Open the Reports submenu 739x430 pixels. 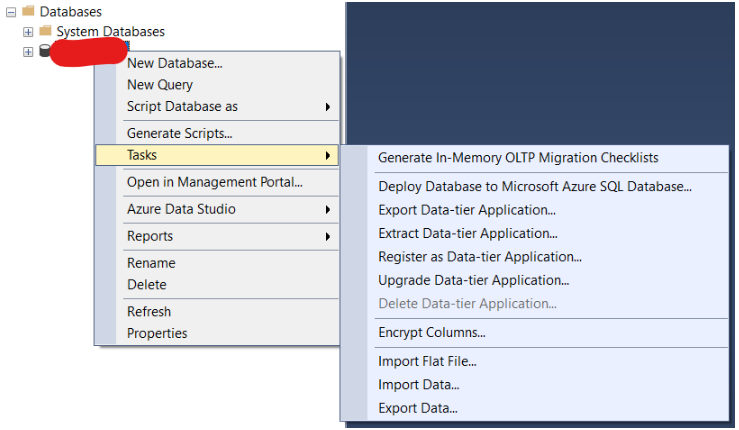click(x=150, y=236)
